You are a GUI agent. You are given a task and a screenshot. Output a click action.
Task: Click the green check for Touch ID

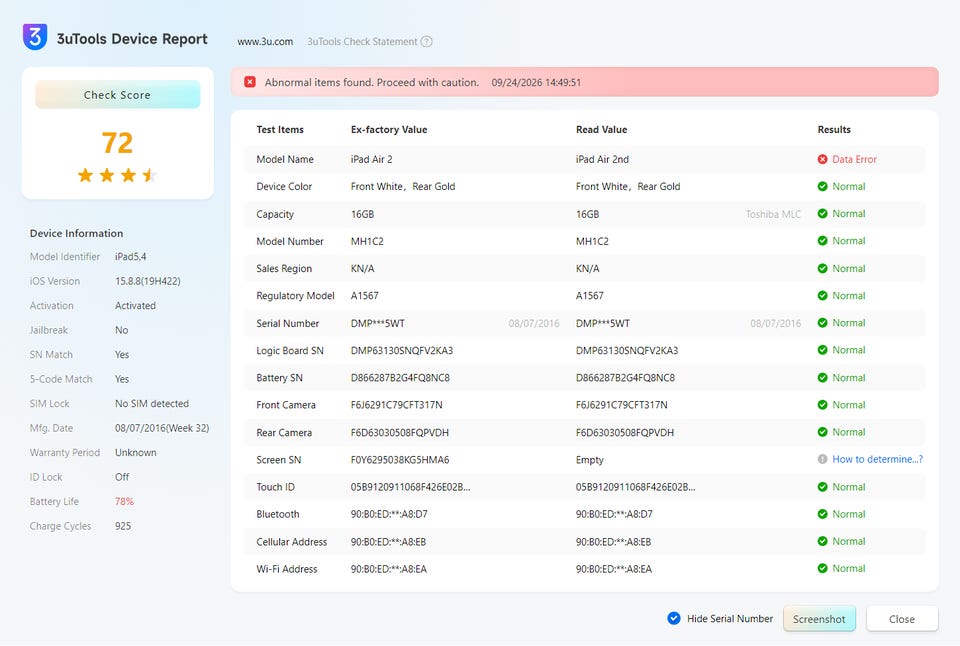[x=822, y=487]
